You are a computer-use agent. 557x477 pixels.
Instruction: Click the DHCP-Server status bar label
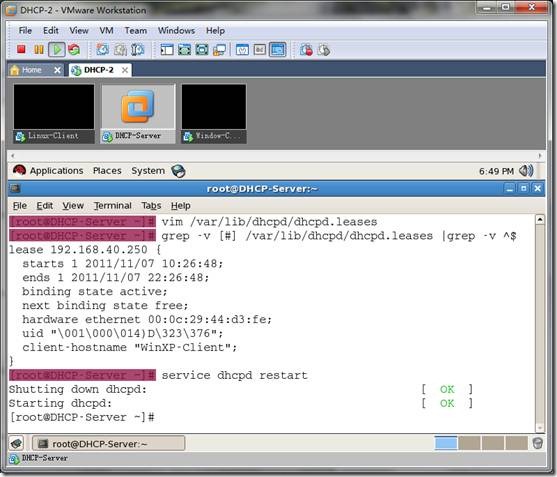[x=45, y=458]
